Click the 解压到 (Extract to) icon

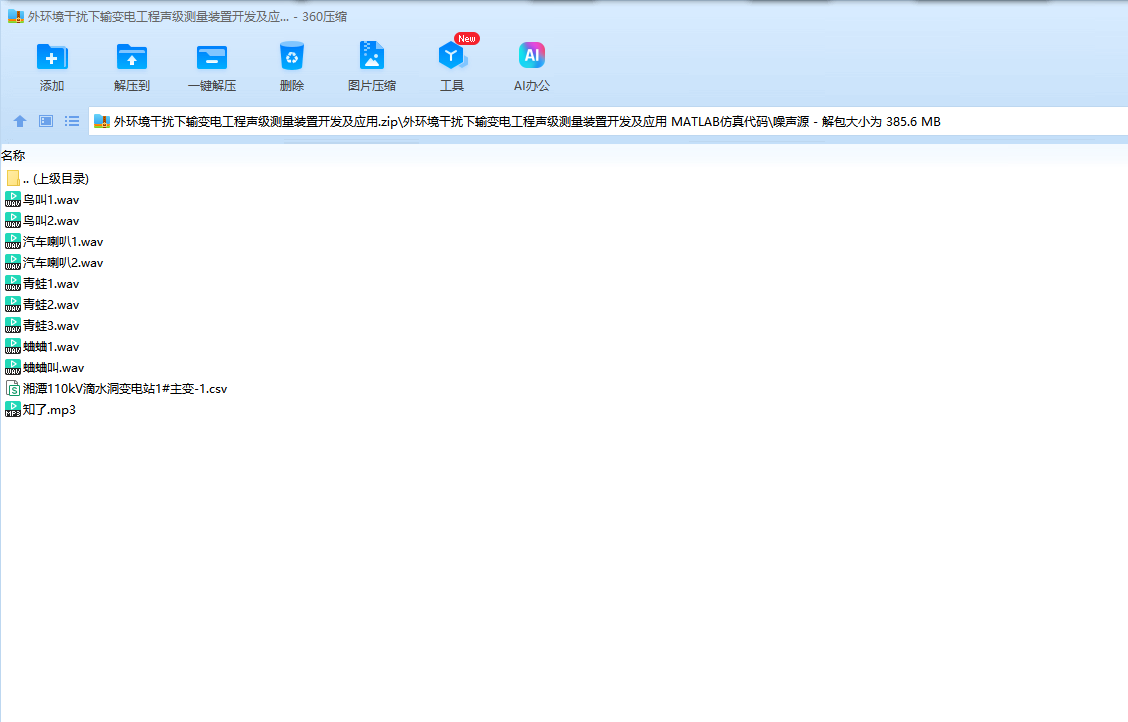click(132, 57)
